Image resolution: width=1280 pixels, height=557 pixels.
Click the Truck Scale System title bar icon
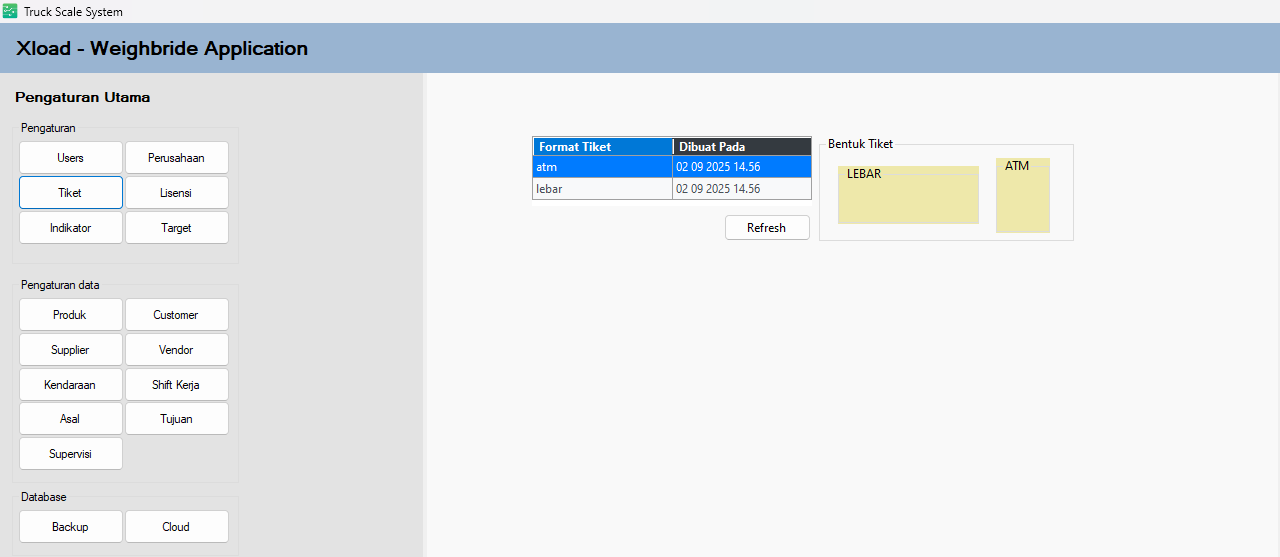click(10, 11)
